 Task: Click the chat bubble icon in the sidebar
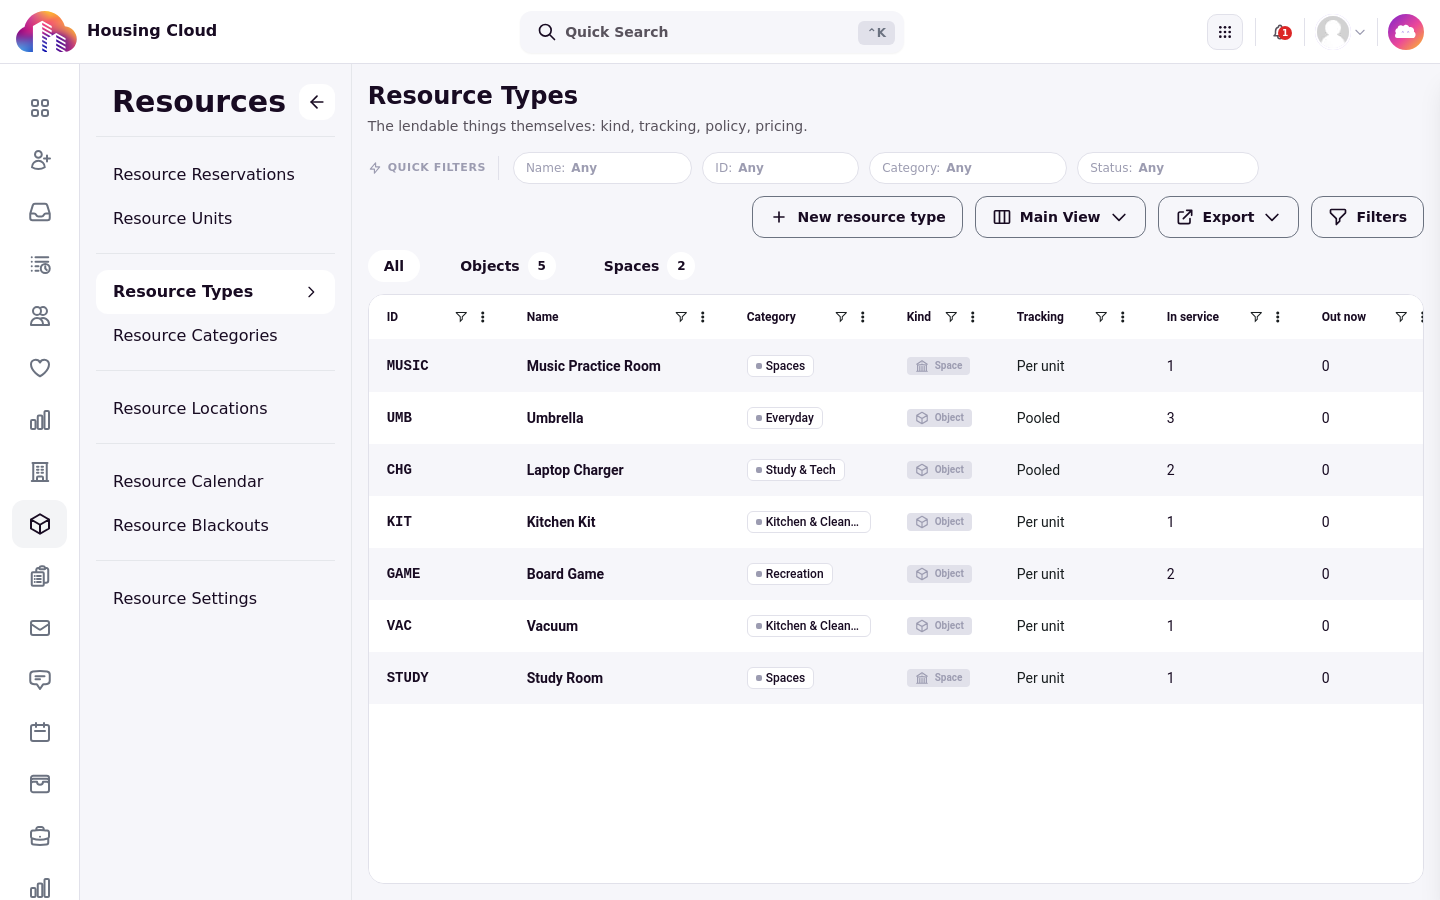(x=40, y=680)
